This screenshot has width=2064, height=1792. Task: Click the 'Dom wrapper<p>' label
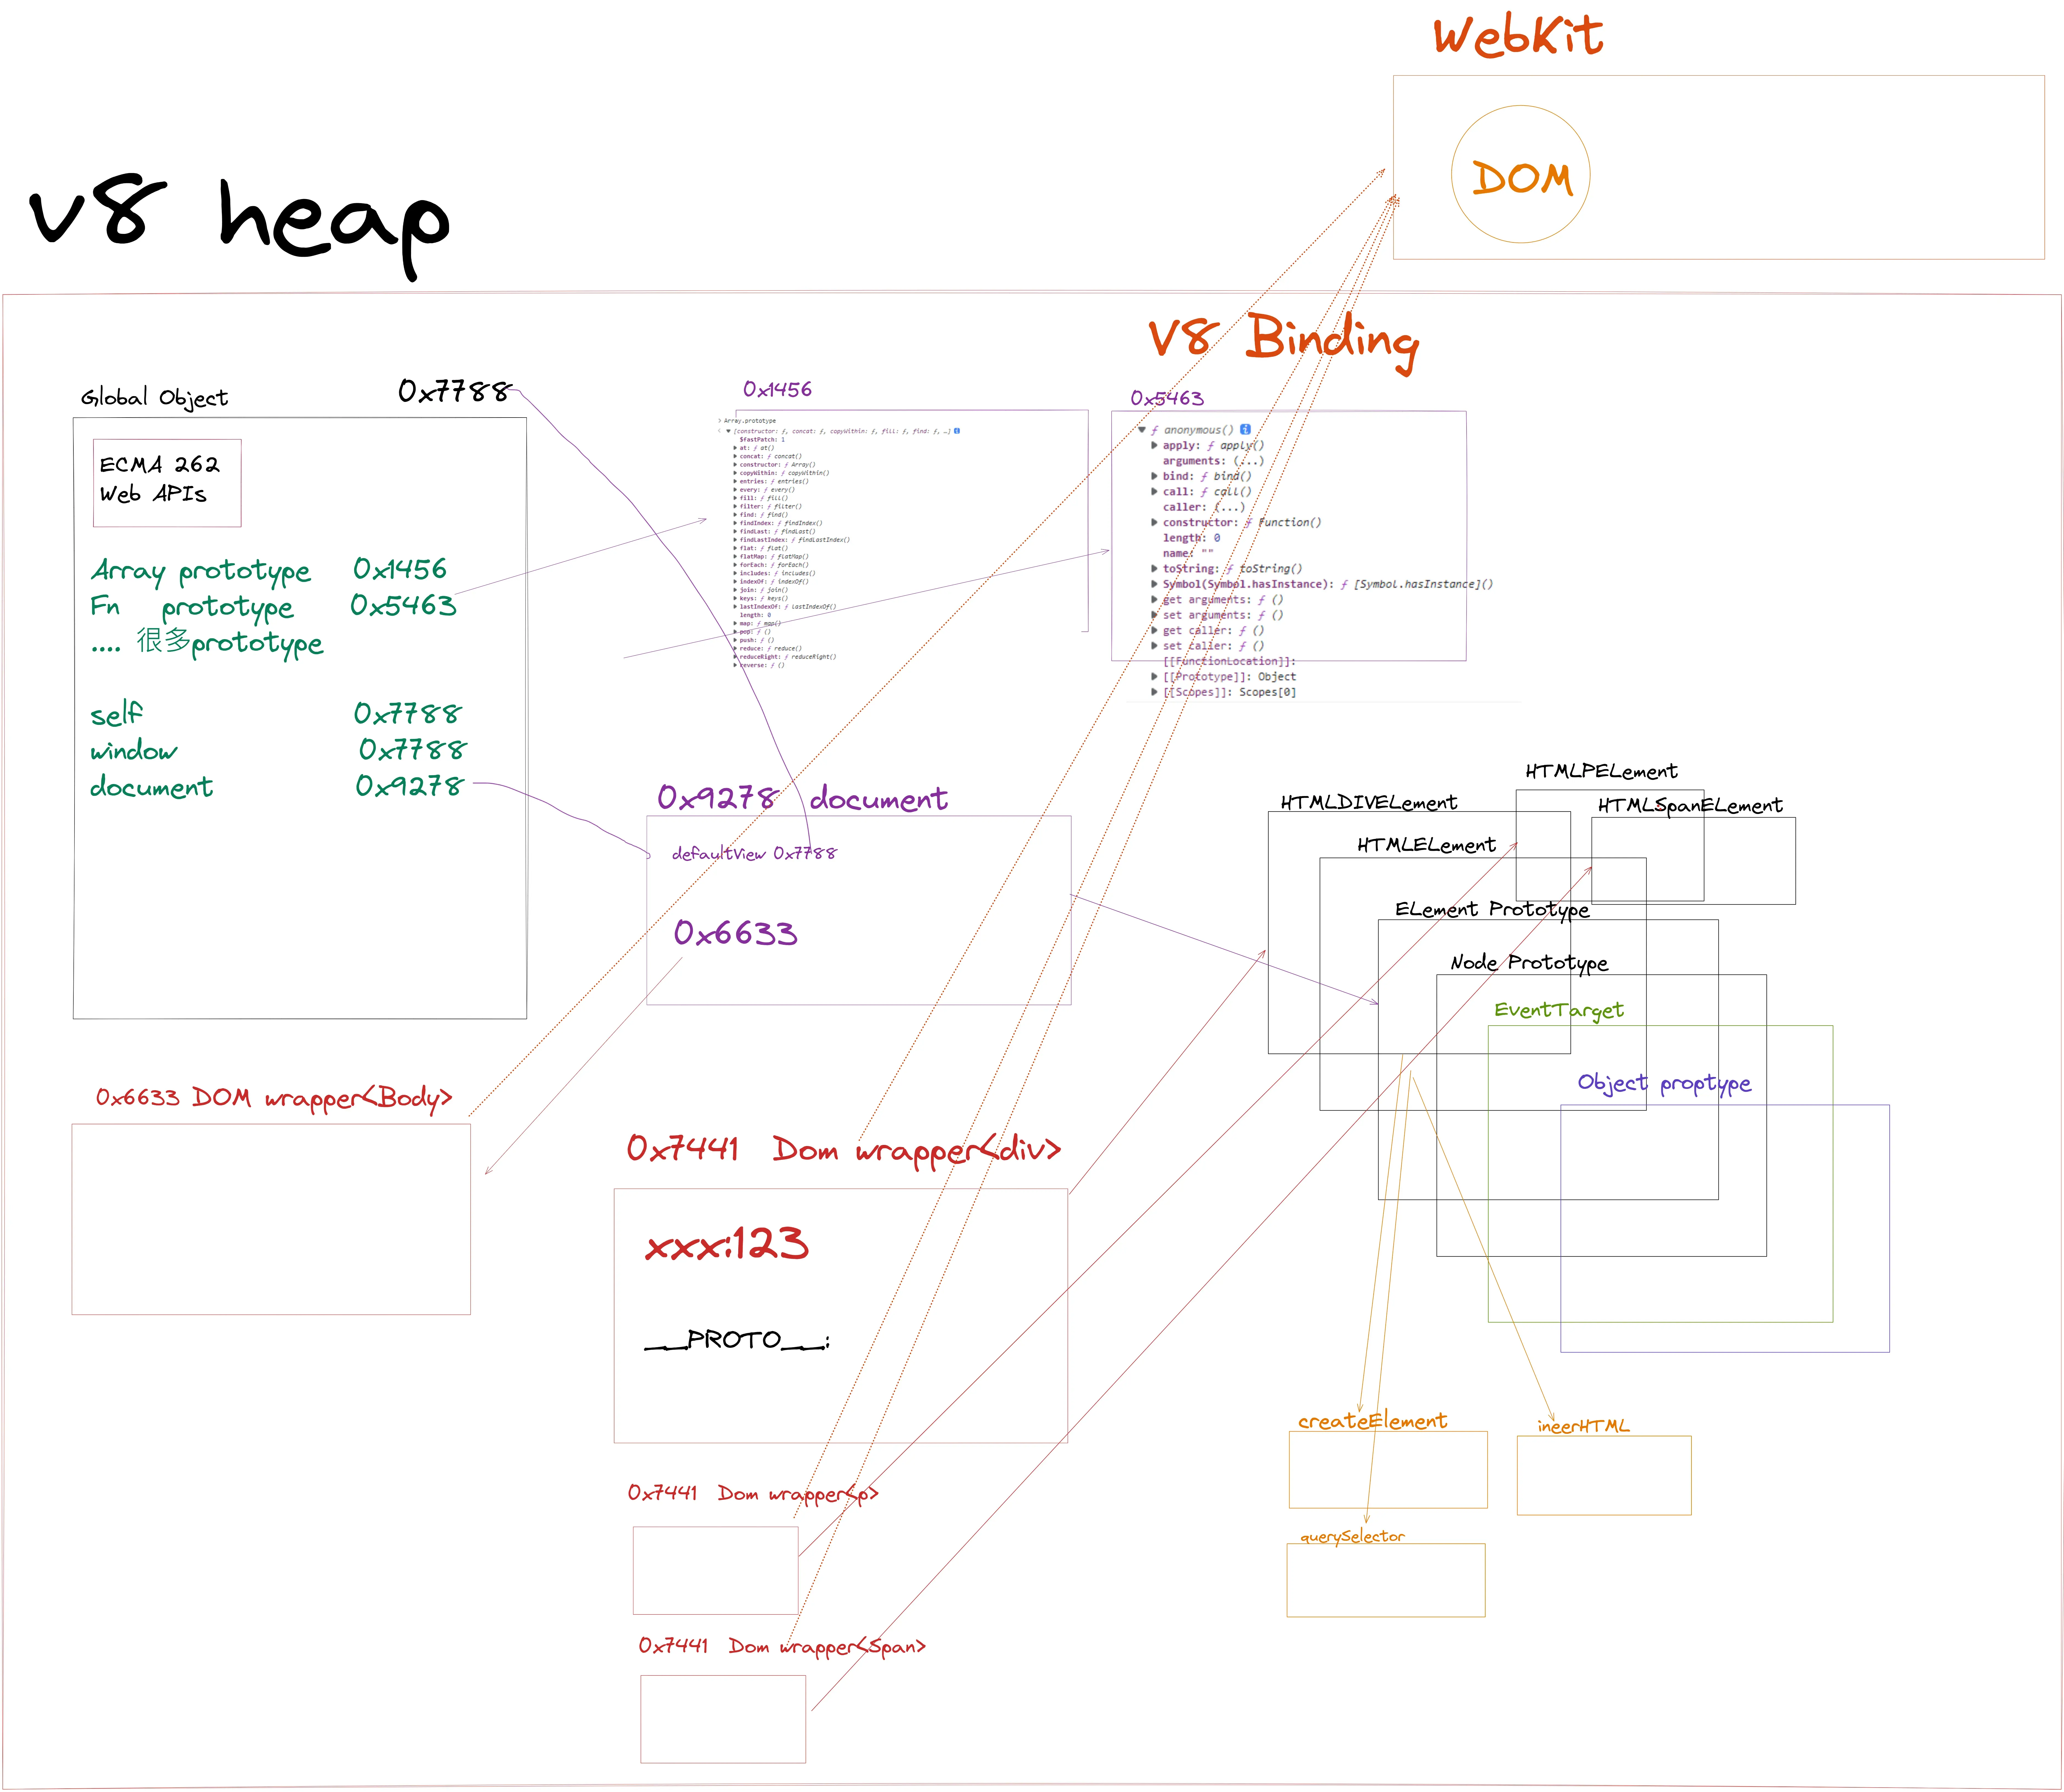pos(798,1494)
